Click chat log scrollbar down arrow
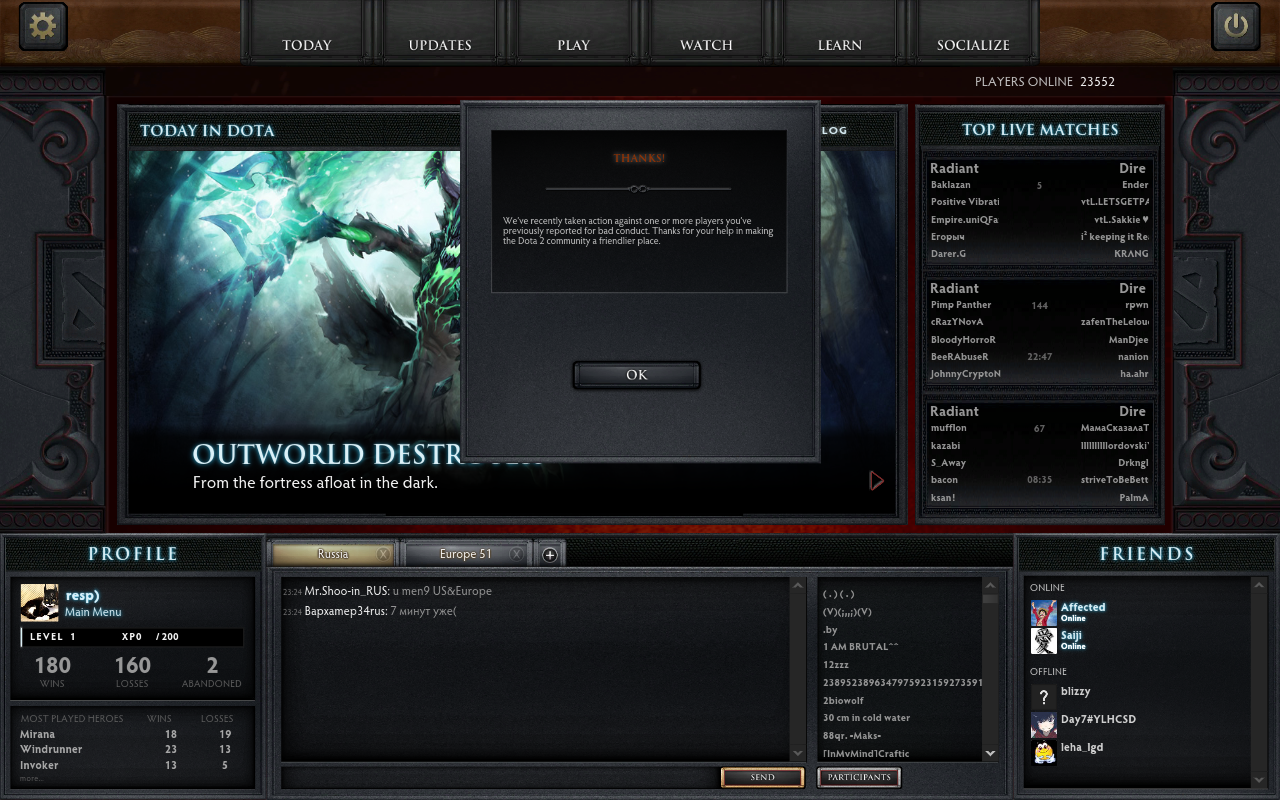The height and width of the screenshot is (800, 1280). (797, 753)
